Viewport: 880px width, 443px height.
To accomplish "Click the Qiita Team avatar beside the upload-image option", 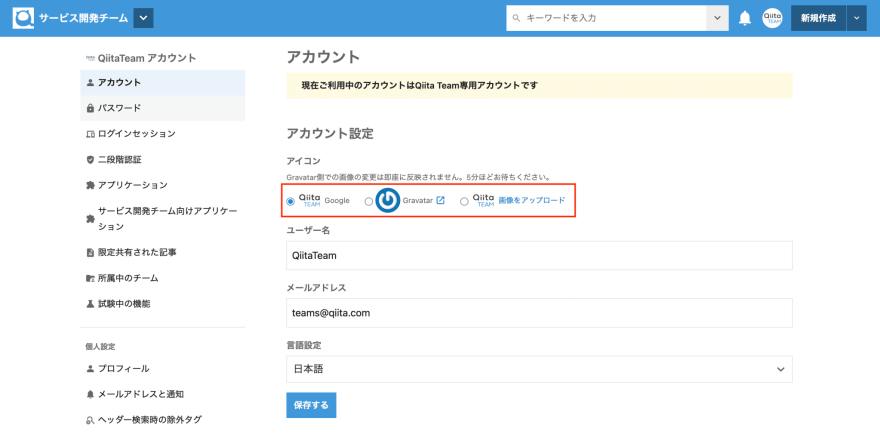I will coord(484,200).
